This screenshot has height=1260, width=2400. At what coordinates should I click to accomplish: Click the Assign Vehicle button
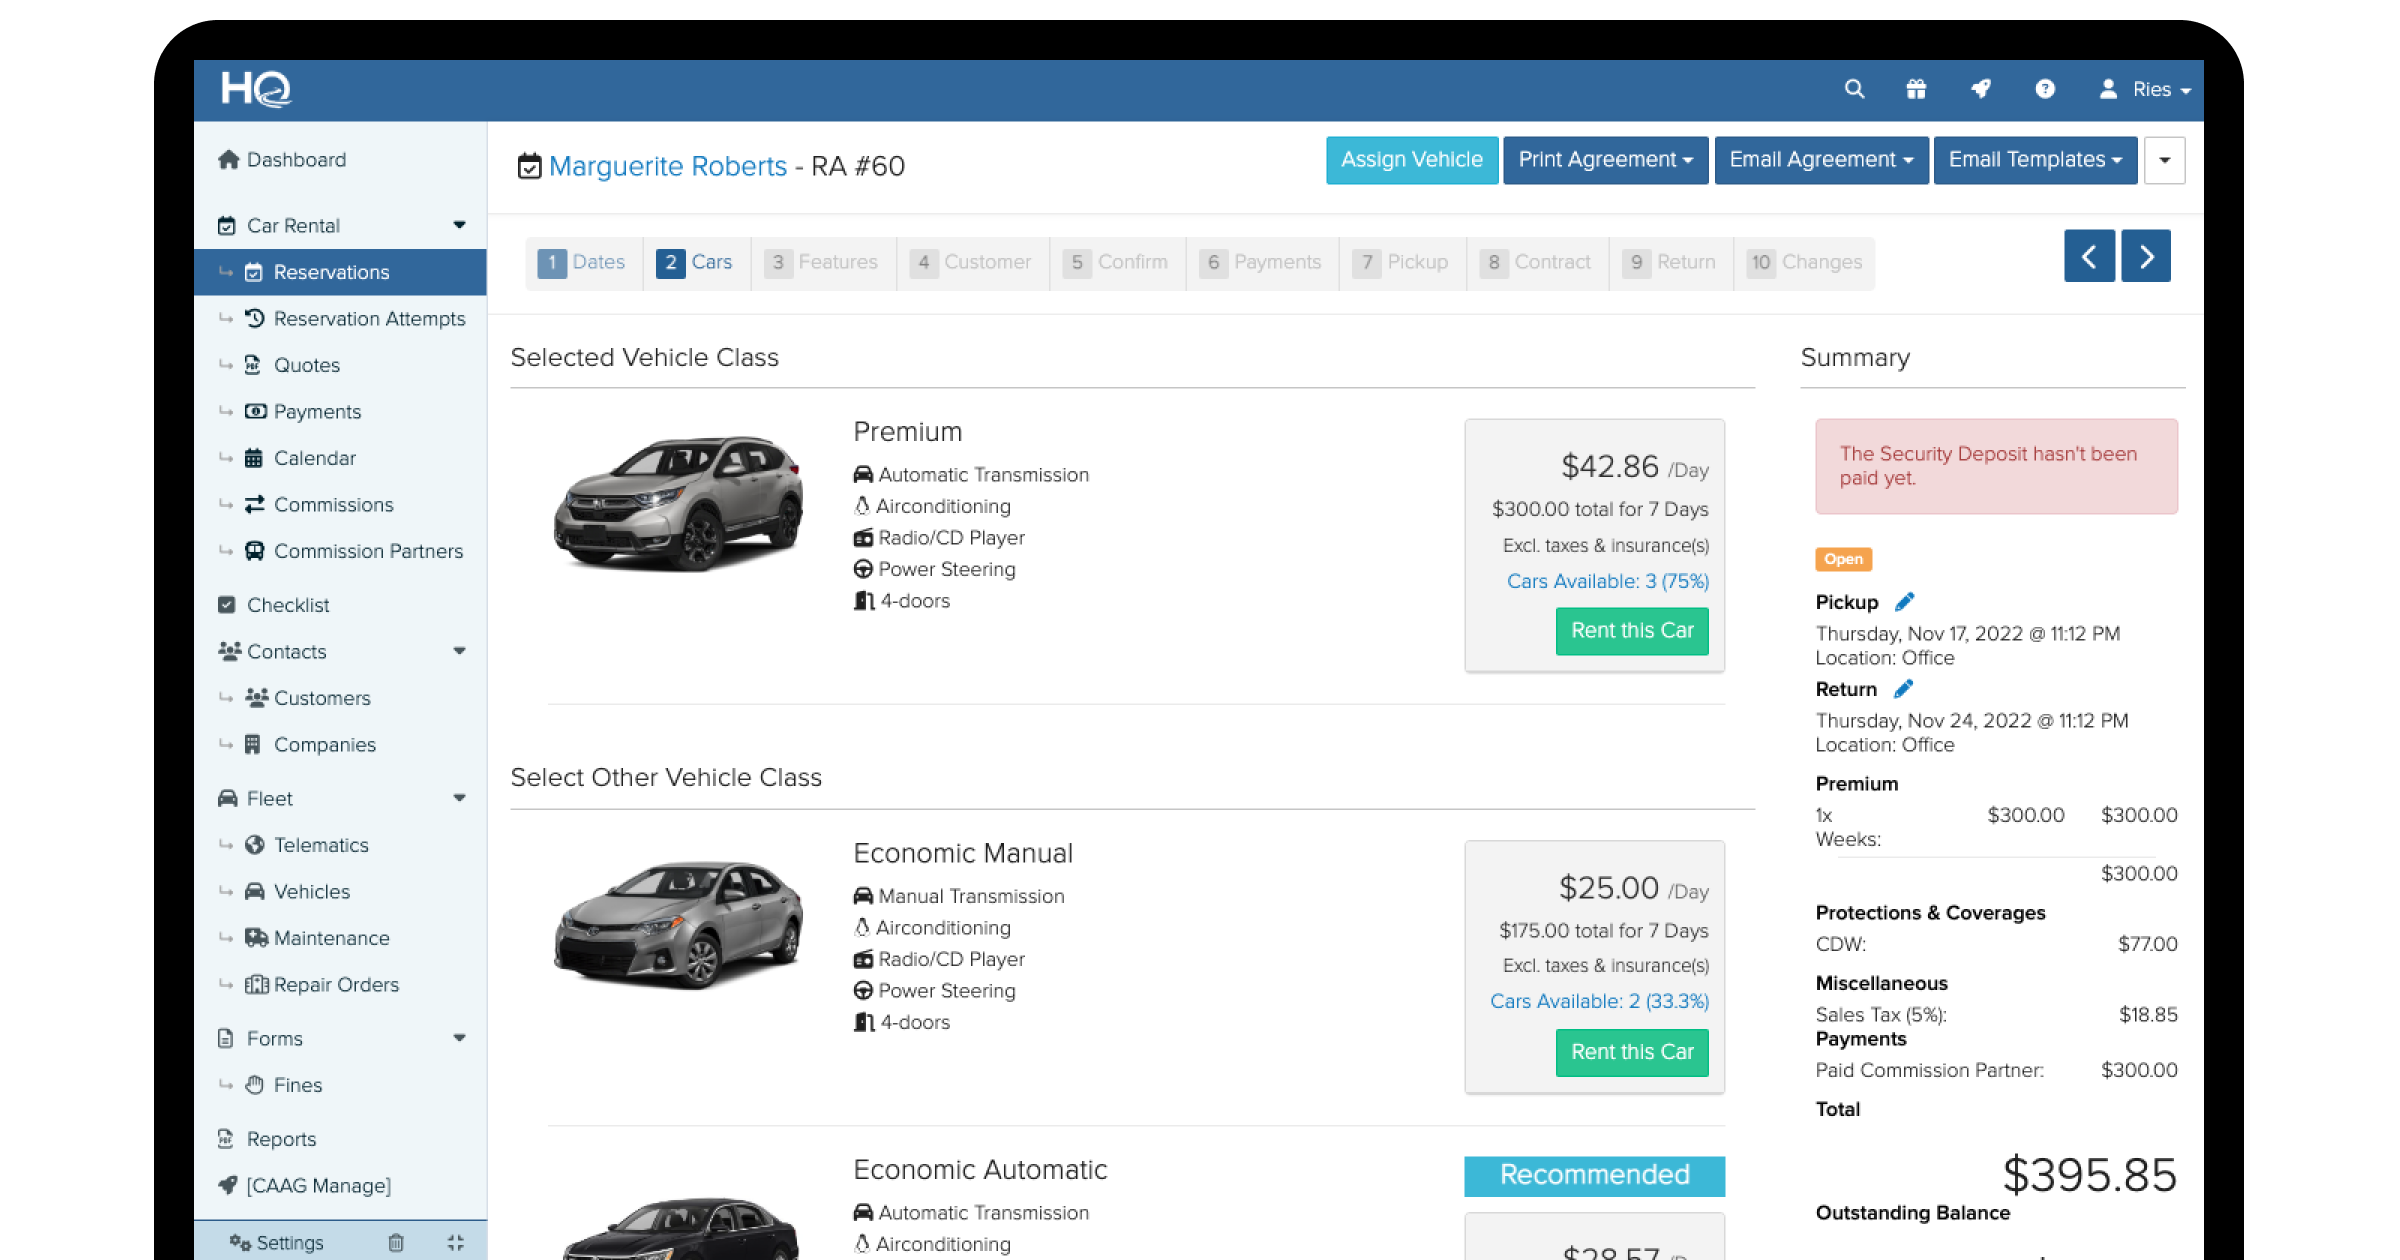(1411, 160)
